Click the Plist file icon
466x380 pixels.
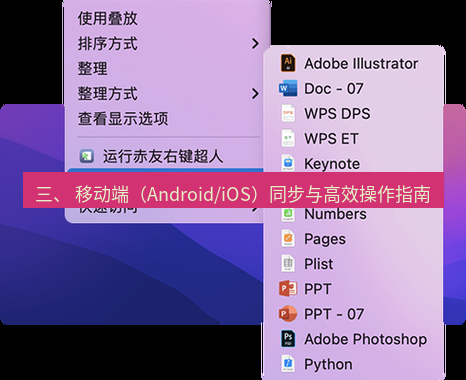[x=288, y=264]
